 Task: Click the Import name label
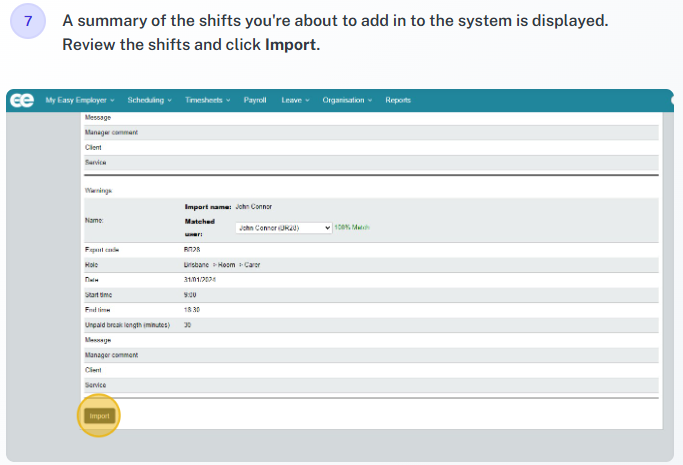pyautogui.click(x=208, y=207)
